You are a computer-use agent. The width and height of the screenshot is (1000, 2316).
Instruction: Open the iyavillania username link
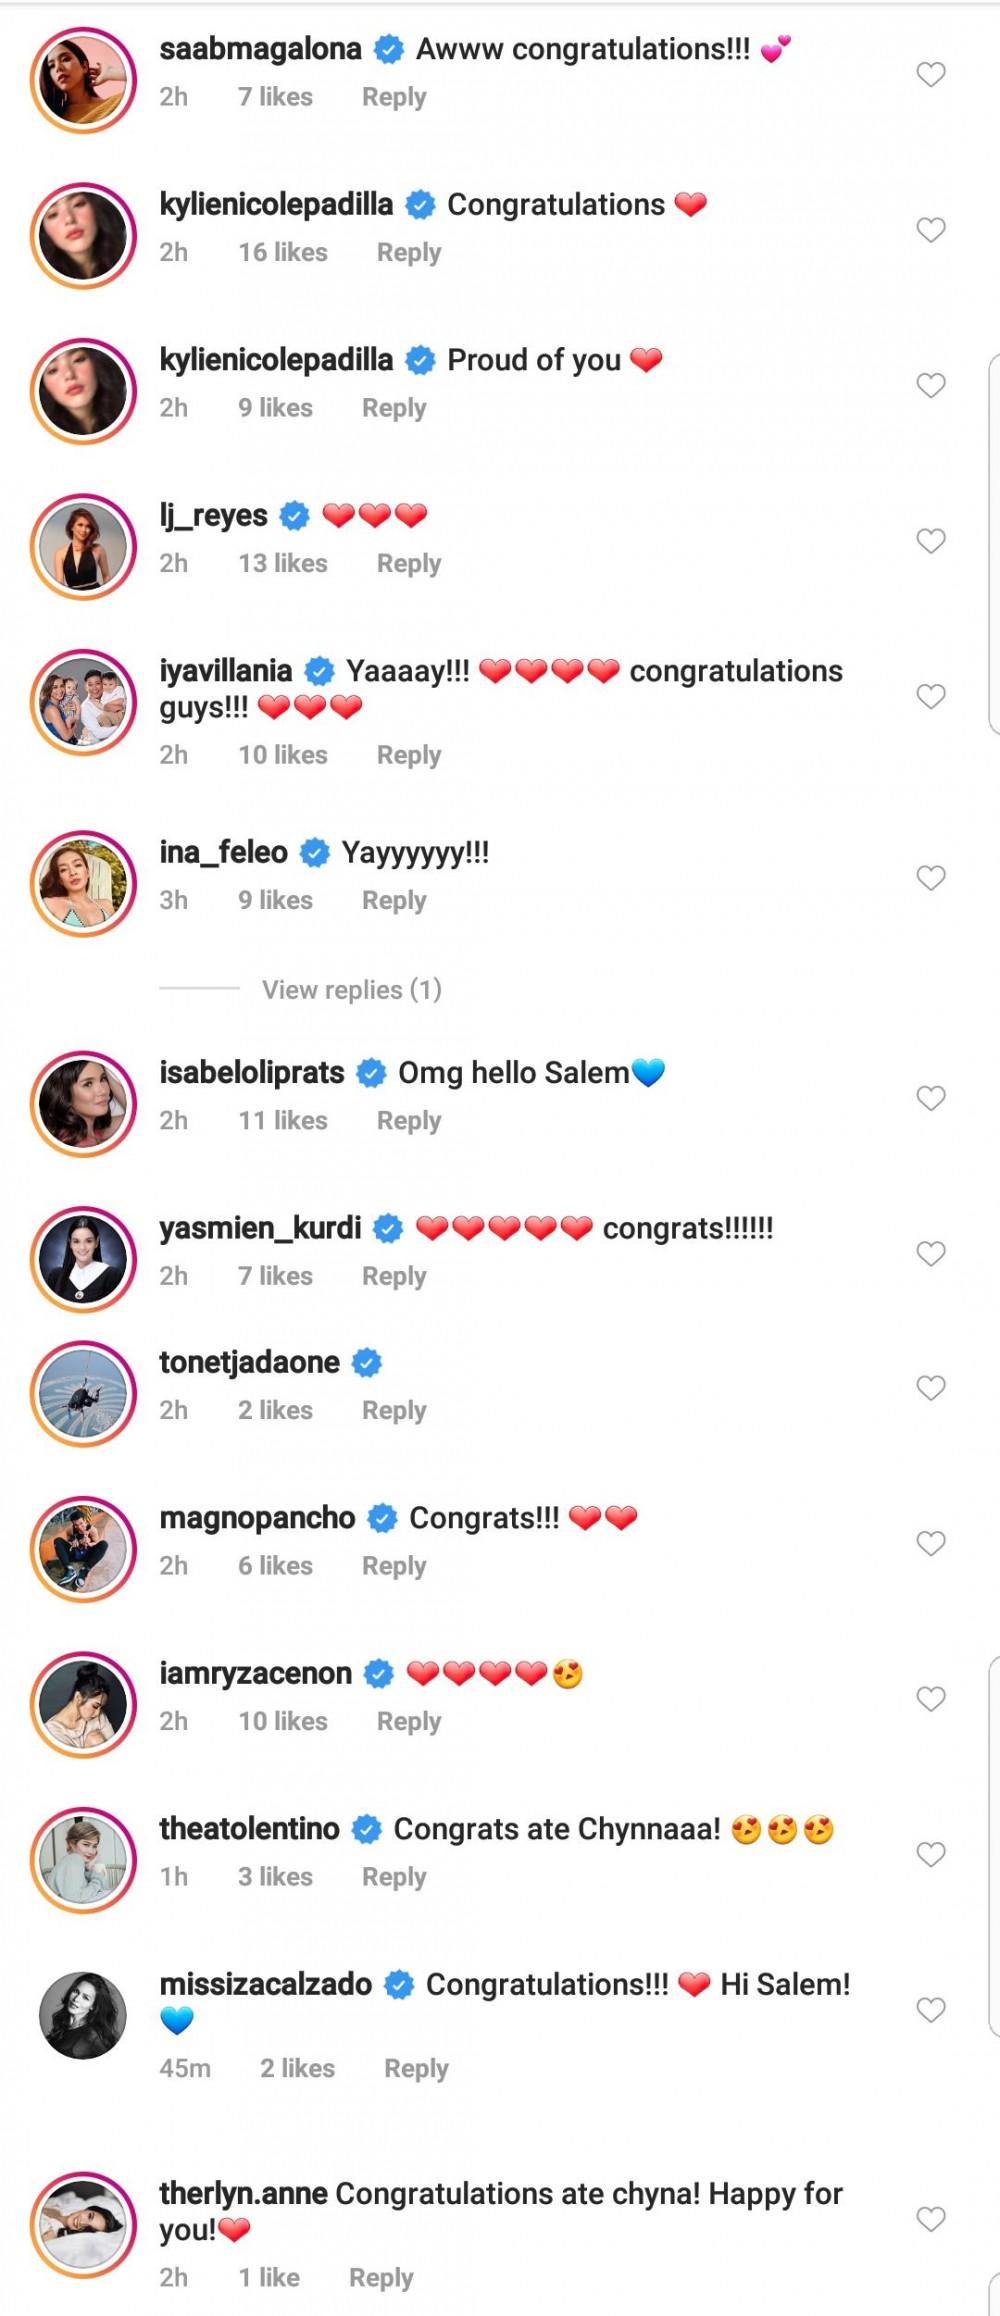[x=226, y=671]
